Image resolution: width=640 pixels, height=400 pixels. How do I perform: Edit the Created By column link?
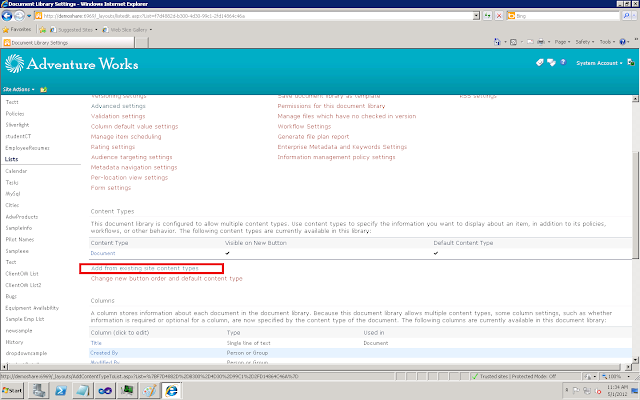(104, 353)
